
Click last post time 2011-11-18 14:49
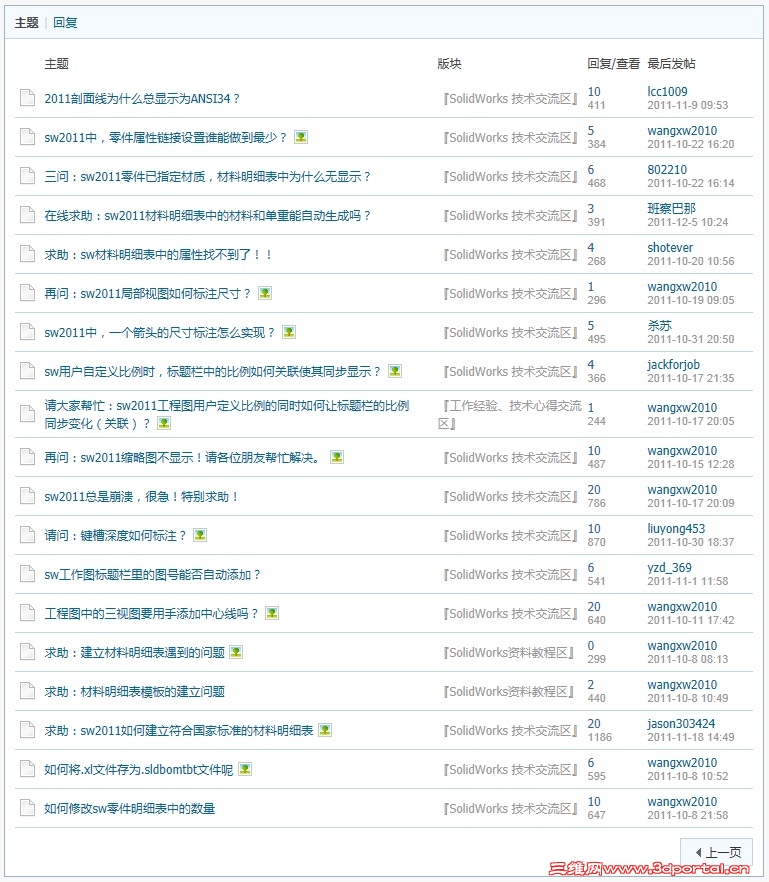pos(690,737)
